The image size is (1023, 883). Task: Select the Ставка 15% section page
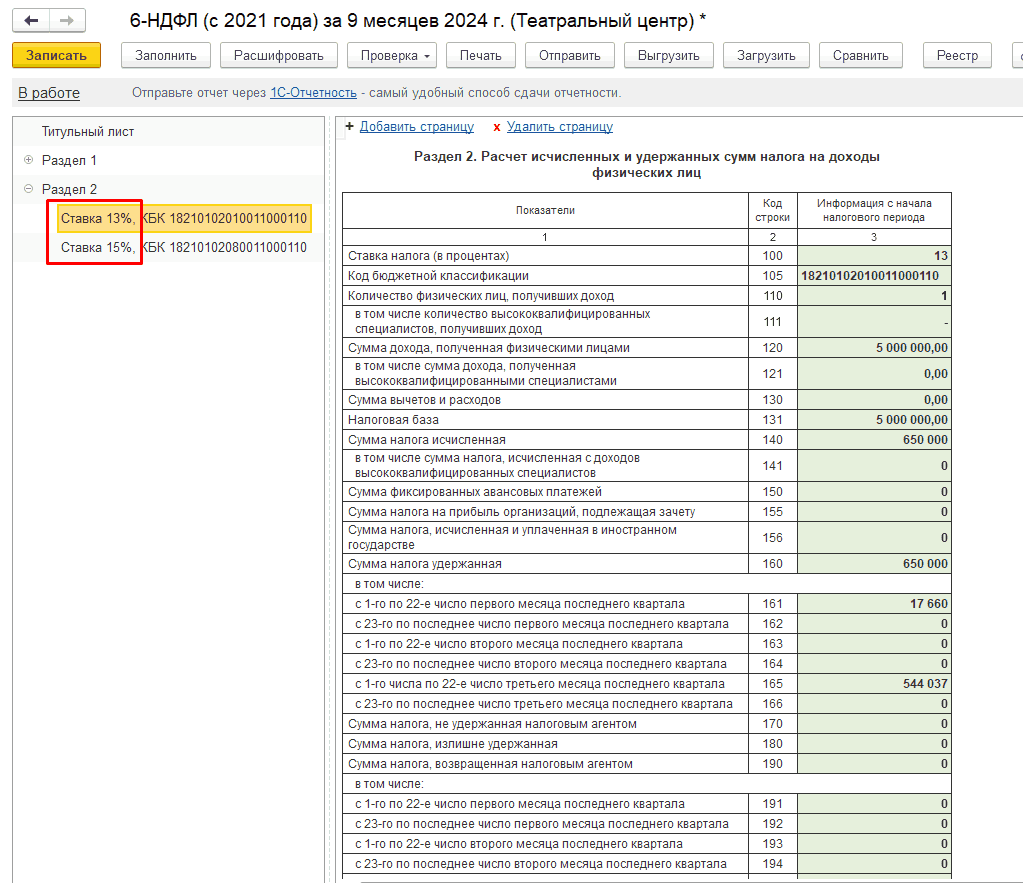pos(183,247)
